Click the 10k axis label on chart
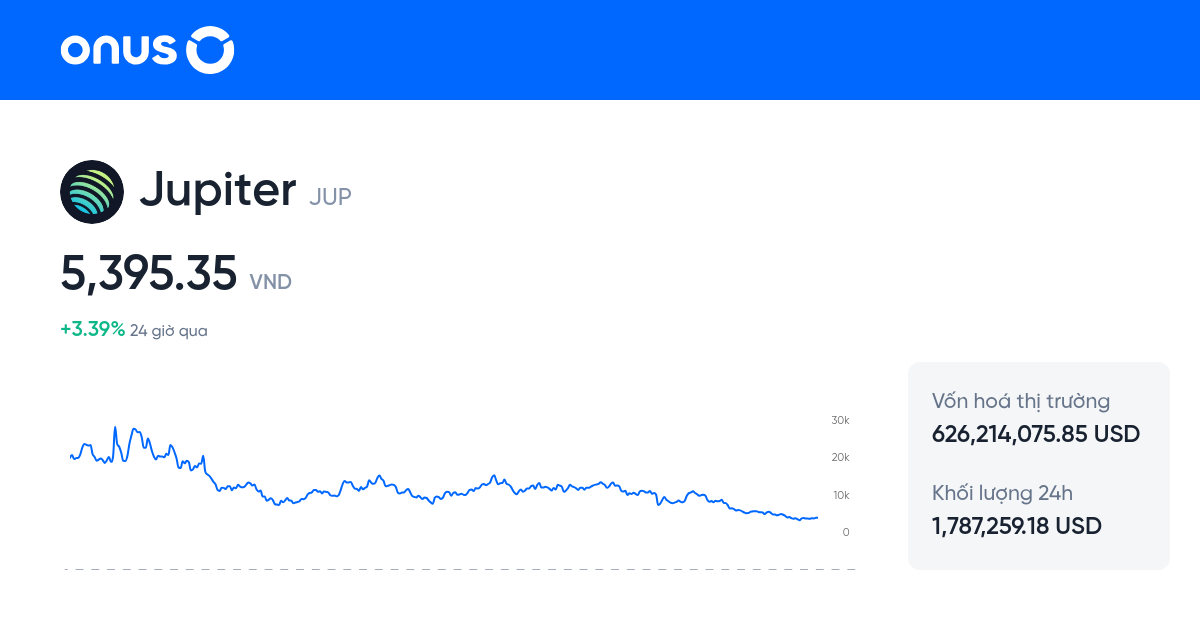 click(840, 495)
